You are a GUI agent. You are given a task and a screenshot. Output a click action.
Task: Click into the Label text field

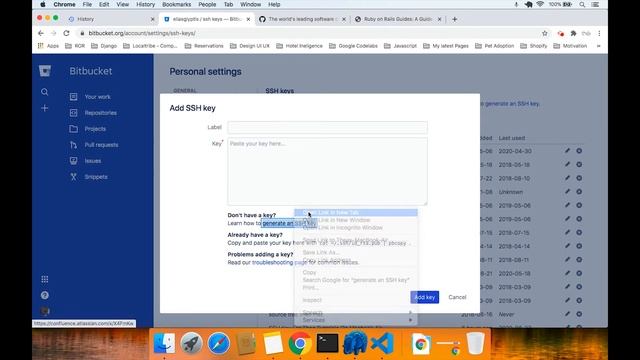pos(327,127)
